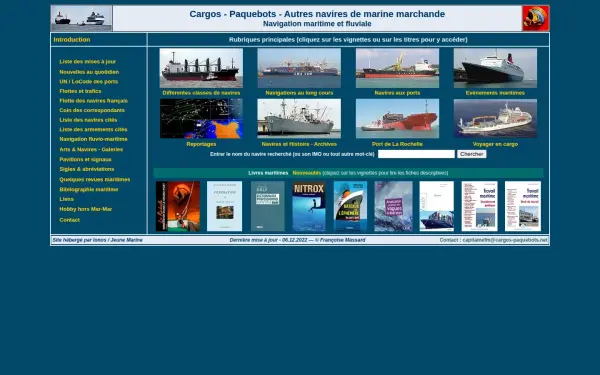Open Bibliographie maritime
The height and width of the screenshot is (375, 600).
89,189
